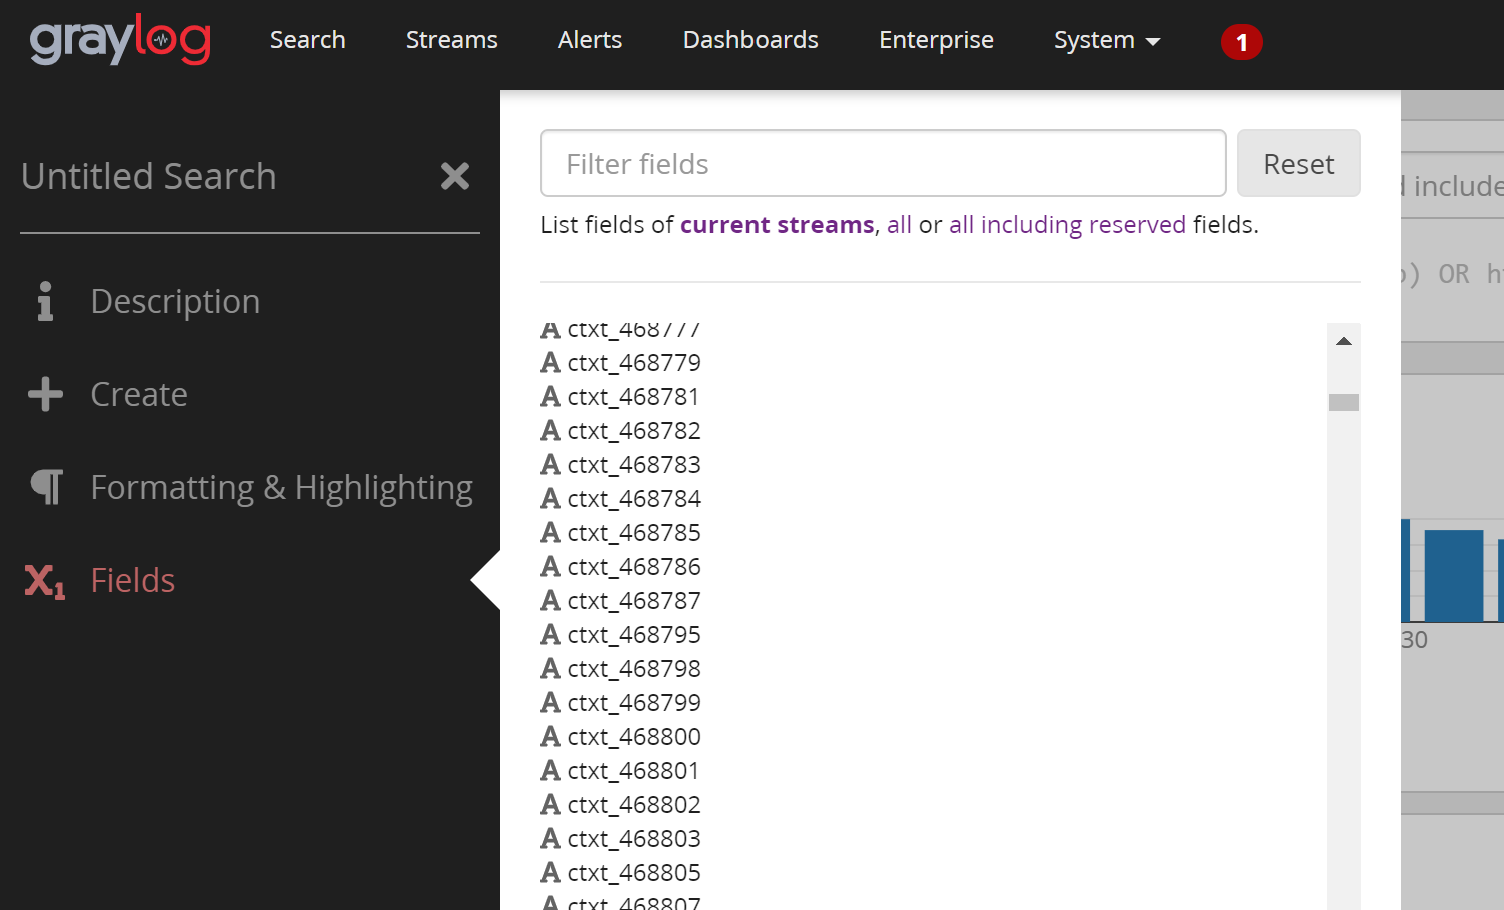Select field ctxt_468783
1504x910 pixels.
coord(634,465)
